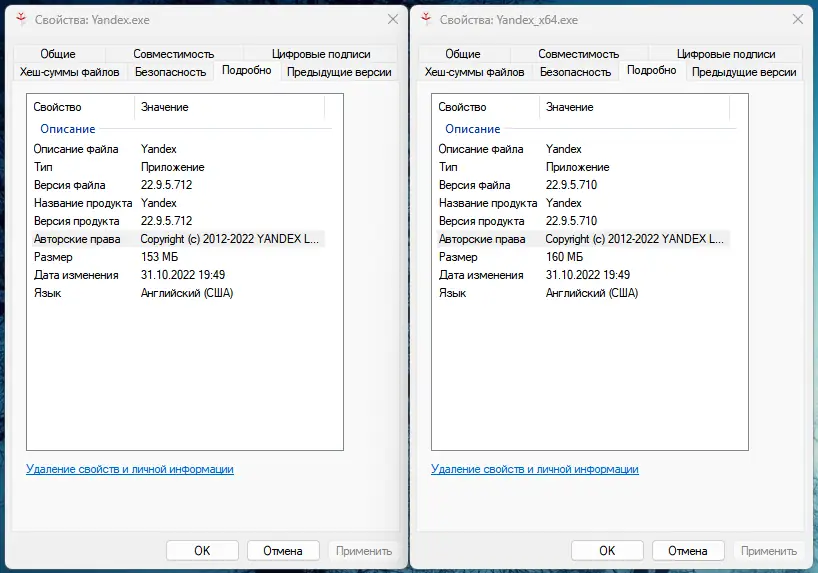
Task: Open Предыдущие версии tab in Yandex_x64.exe properties
Action: (744, 72)
